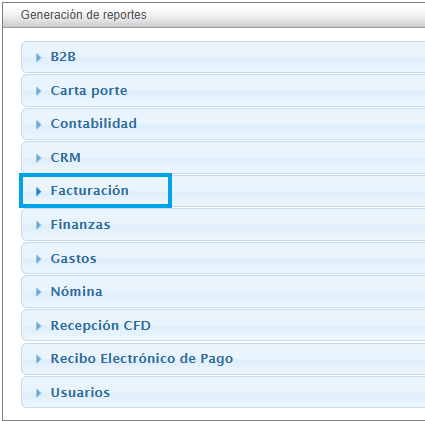Click the arrow beside Contabilidad
Screen dimensions: 425x421
(x=39, y=124)
